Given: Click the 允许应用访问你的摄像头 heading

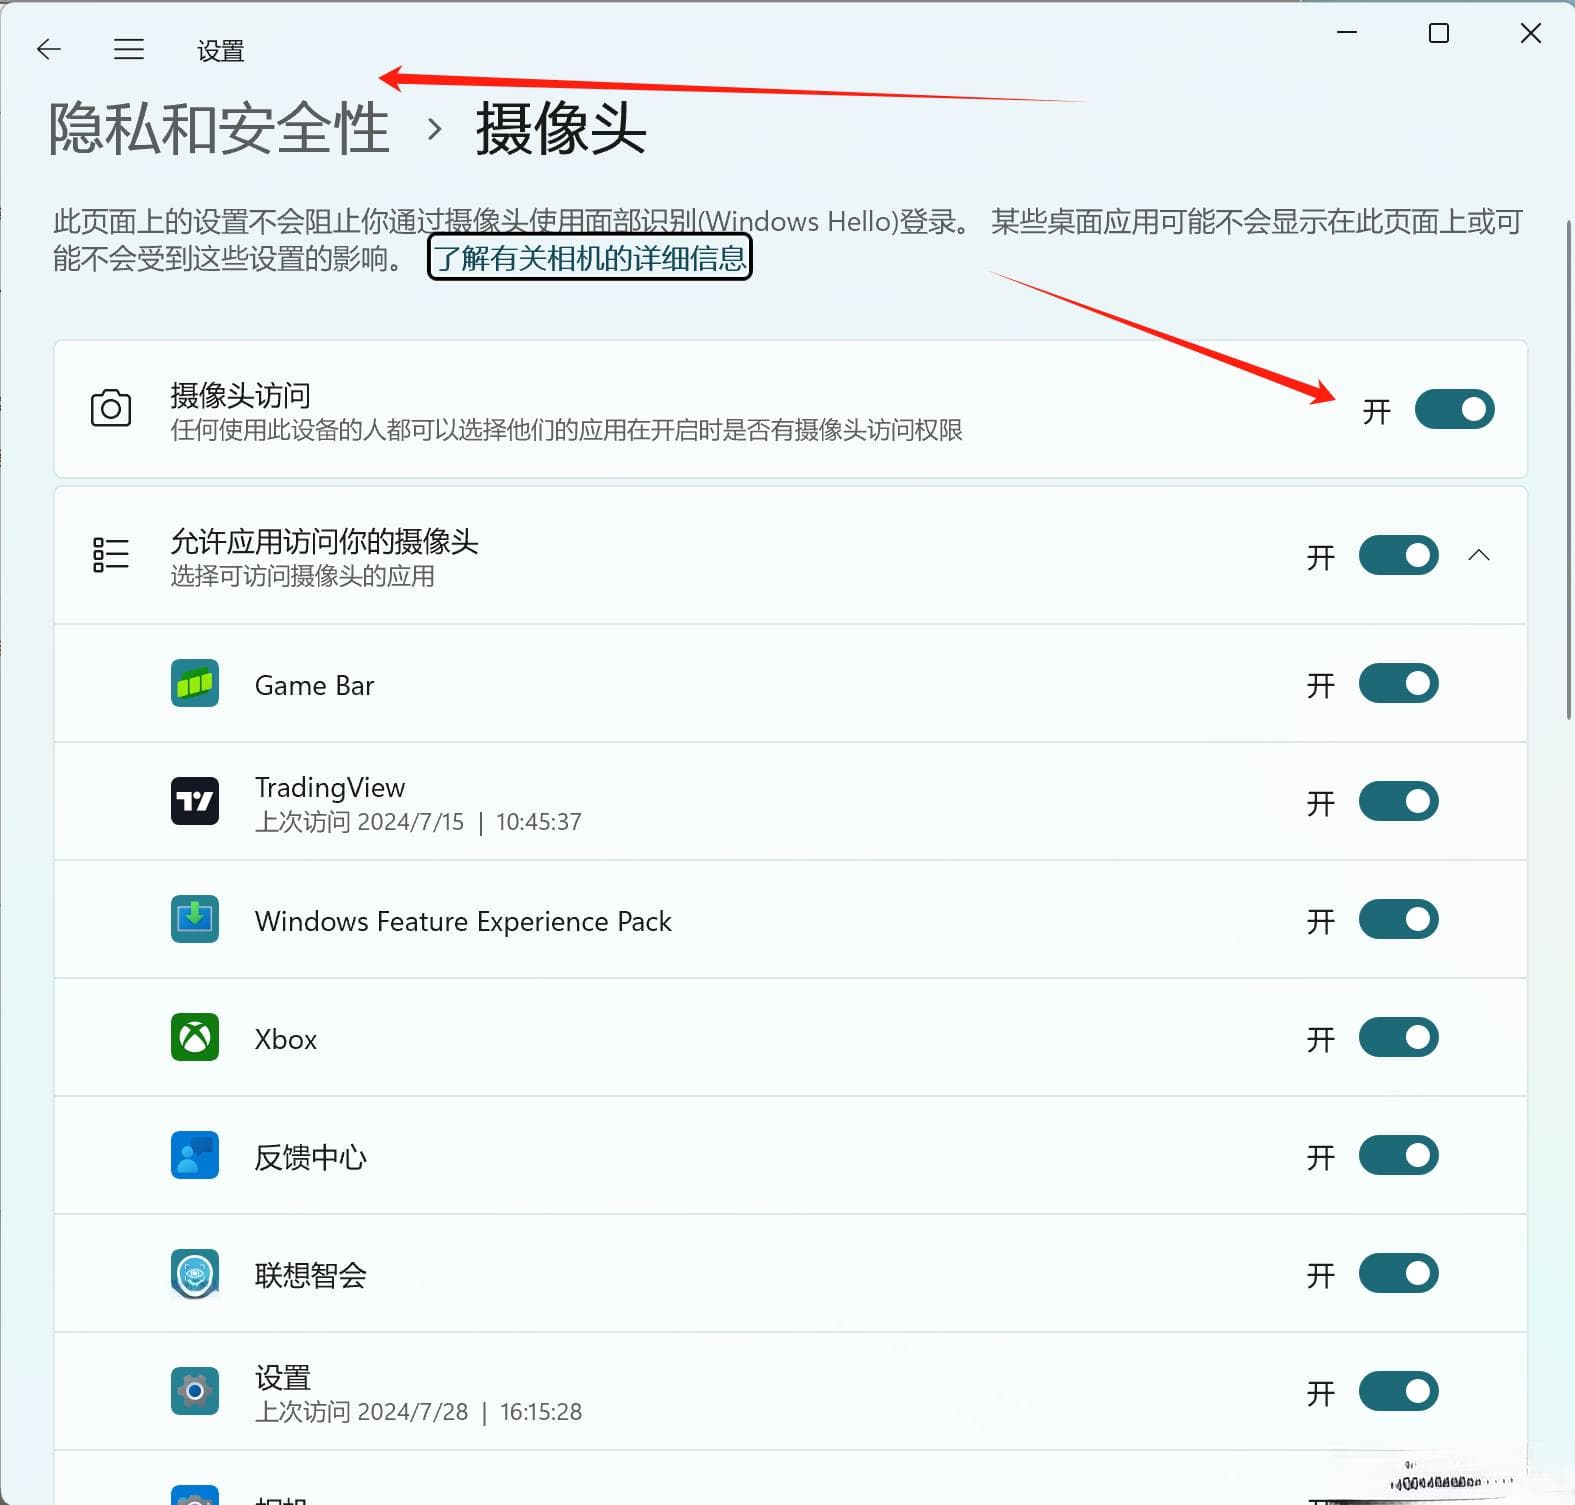Looking at the screenshot, I should coord(324,541).
